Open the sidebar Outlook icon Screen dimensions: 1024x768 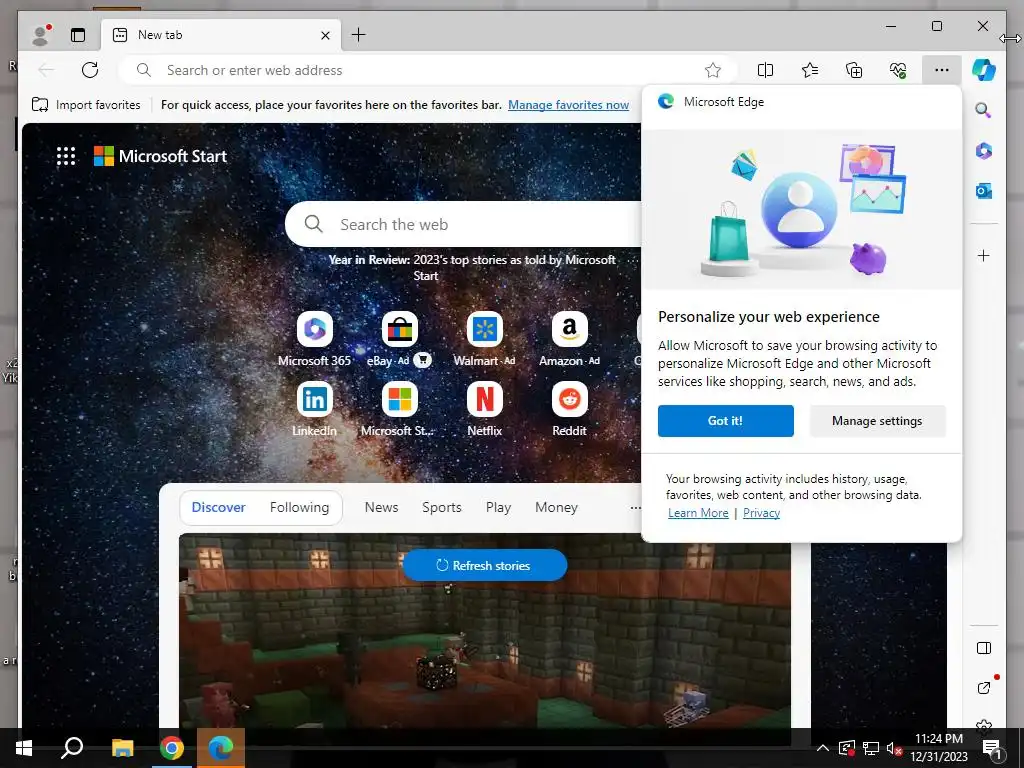(984, 191)
